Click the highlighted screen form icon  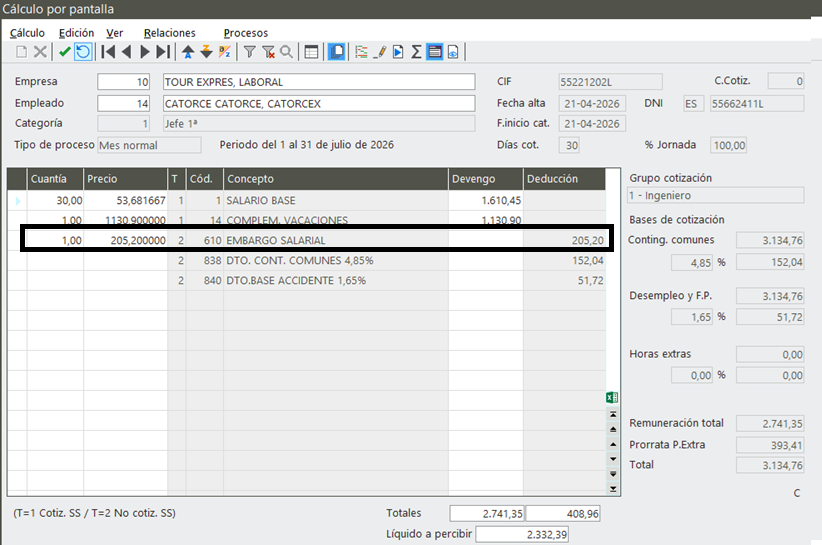tap(435, 52)
